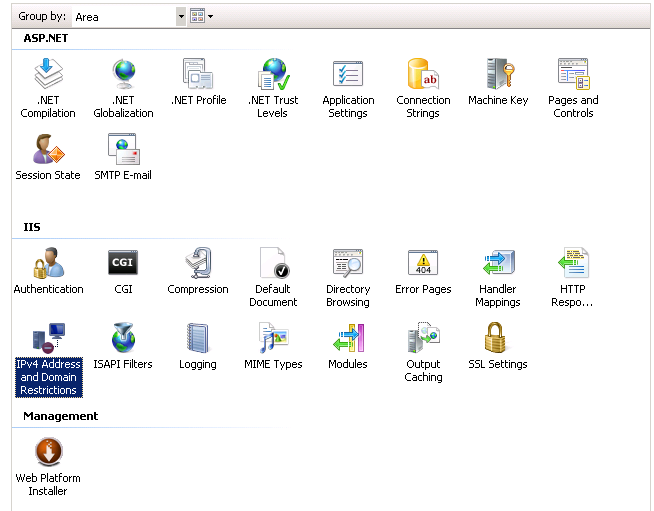Open .NET Globalization settings

click(123, 88)
